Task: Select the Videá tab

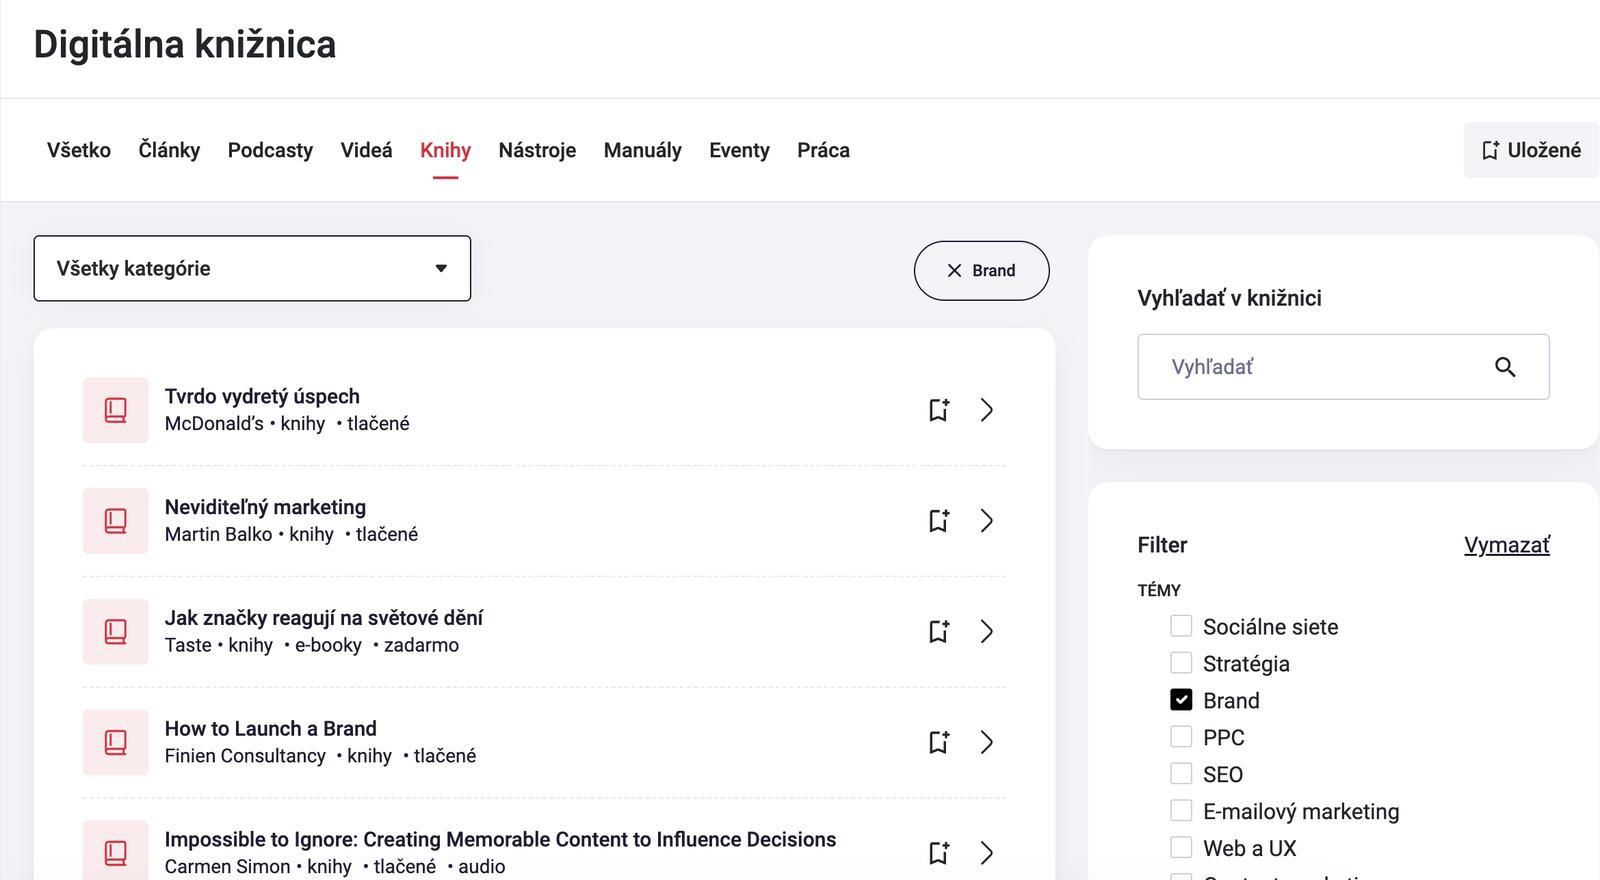Action: click(366, 150)
